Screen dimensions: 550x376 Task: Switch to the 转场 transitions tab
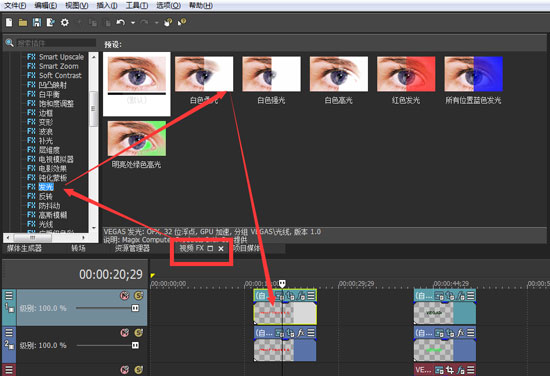click(78, 248)
